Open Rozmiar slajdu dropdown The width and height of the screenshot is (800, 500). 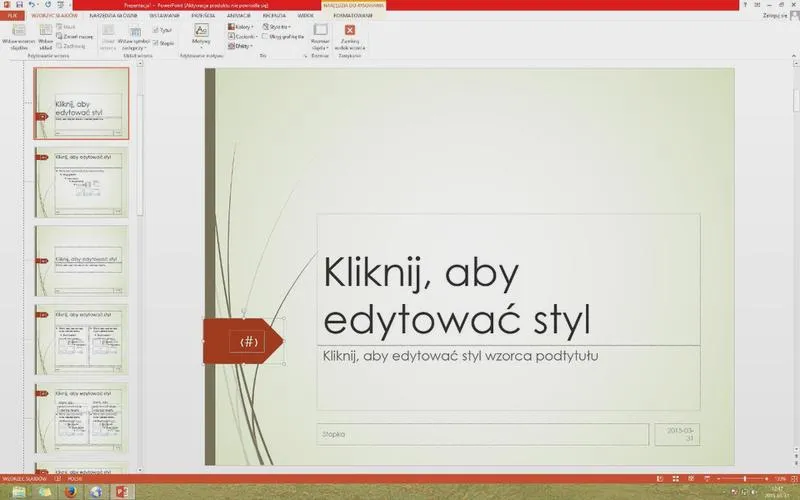[320, 37]
